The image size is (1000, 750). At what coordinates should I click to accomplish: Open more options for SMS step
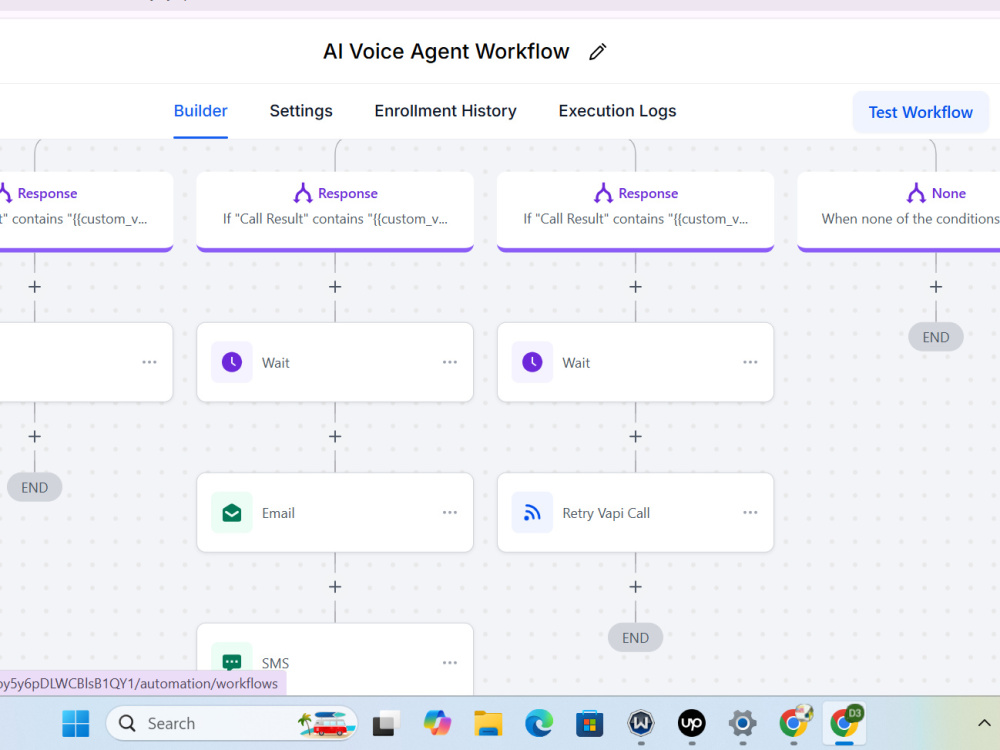[450, 663]
